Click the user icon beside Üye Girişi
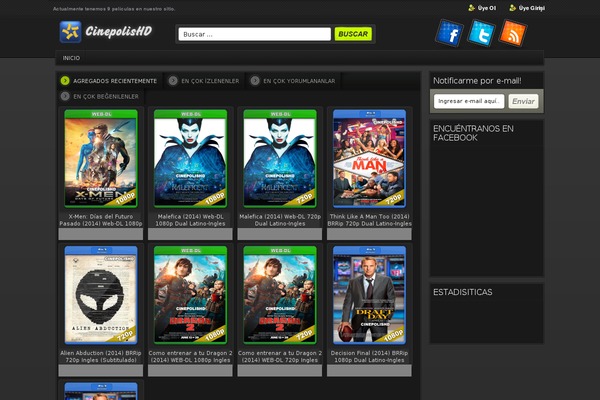The width and height of the screenshot is (600, 400). (x=513, y=8)
